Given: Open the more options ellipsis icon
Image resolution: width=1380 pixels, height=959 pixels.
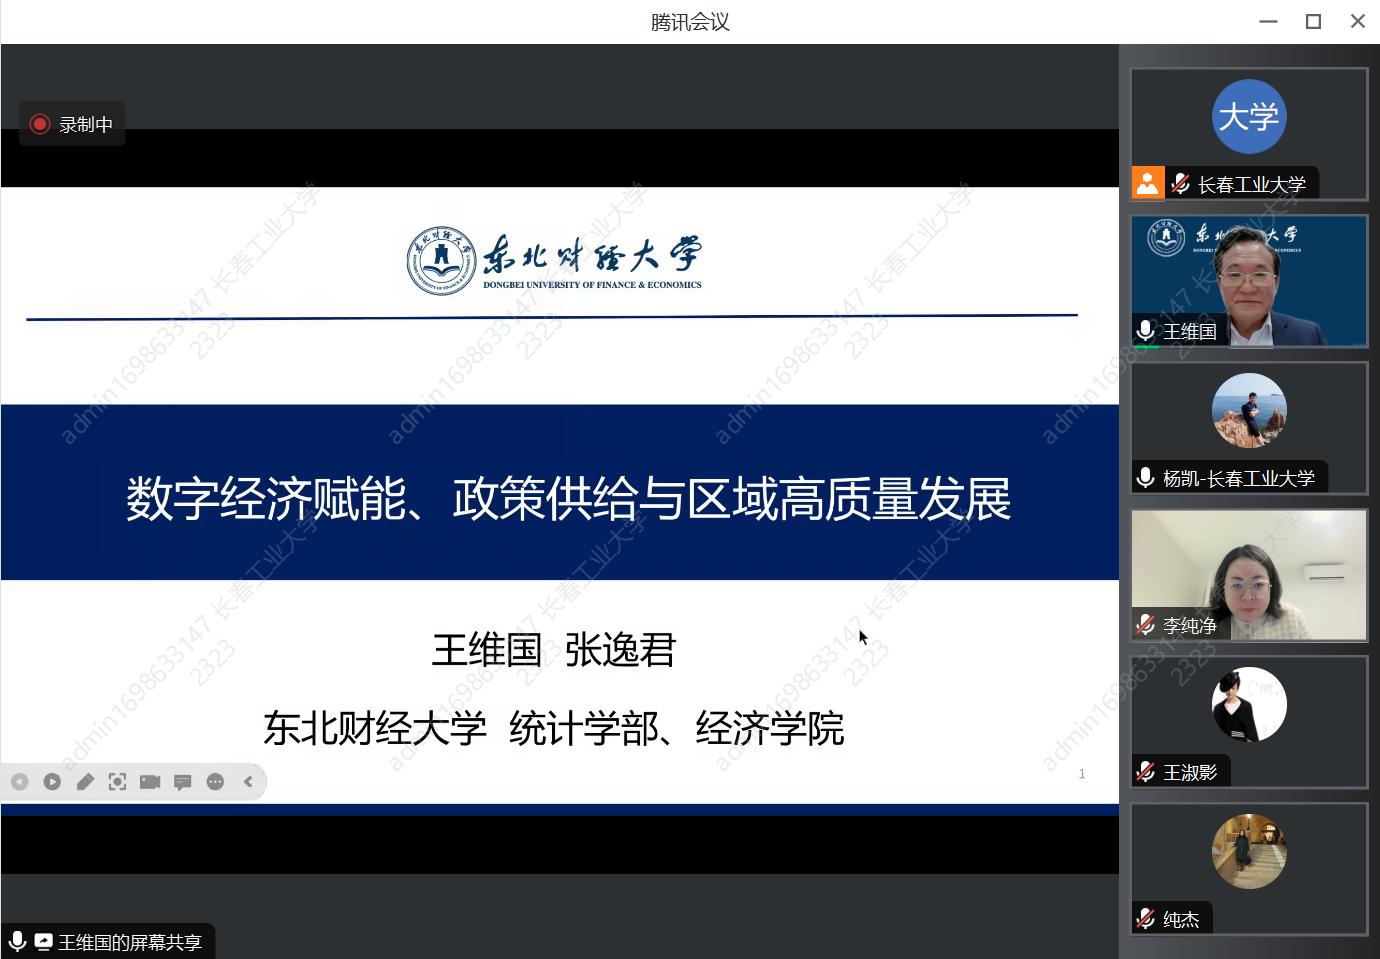Looking at the screenshot, I should point(215,782).
